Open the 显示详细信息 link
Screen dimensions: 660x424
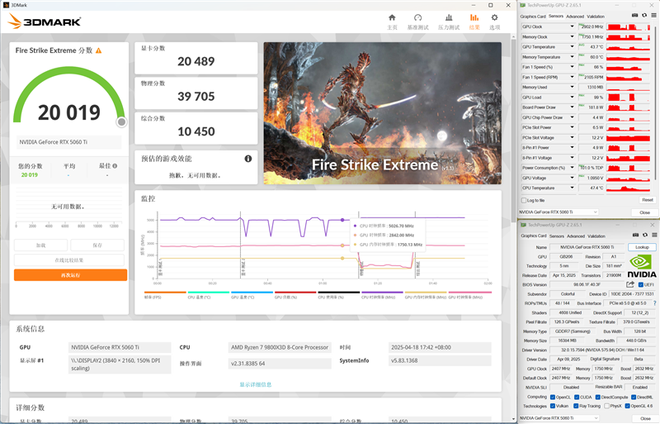(x=255, y=384)
